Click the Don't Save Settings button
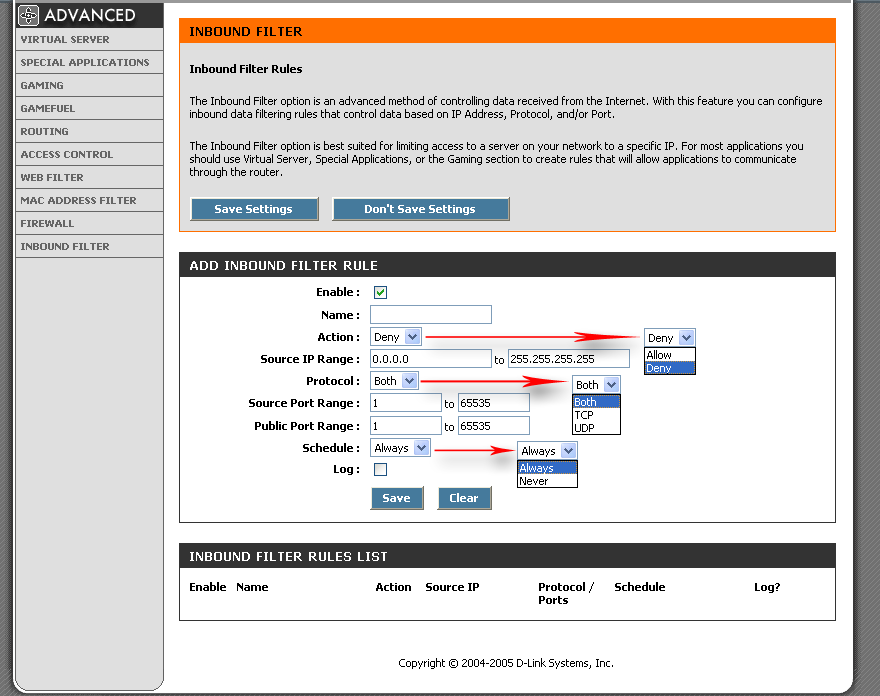This screenshot has height=696, width=880. pyautogui.click(x=421, y=209)
